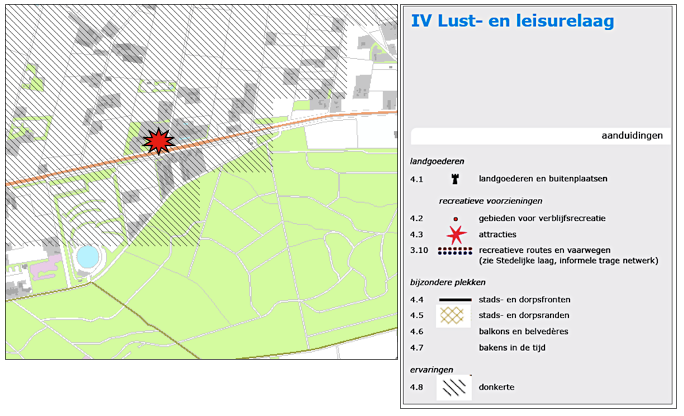Click the 'donkerte' legend label

[x=496, y=387]
